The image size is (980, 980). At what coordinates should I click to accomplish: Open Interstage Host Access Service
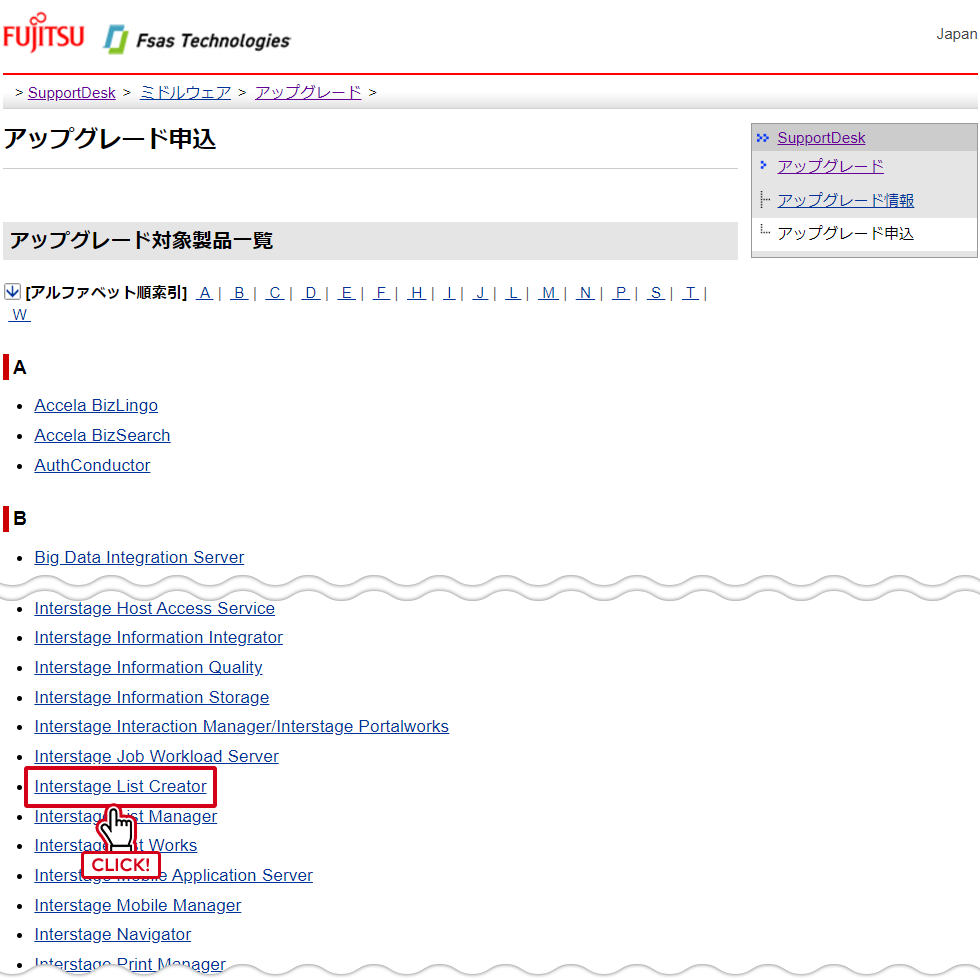(155, 608)
